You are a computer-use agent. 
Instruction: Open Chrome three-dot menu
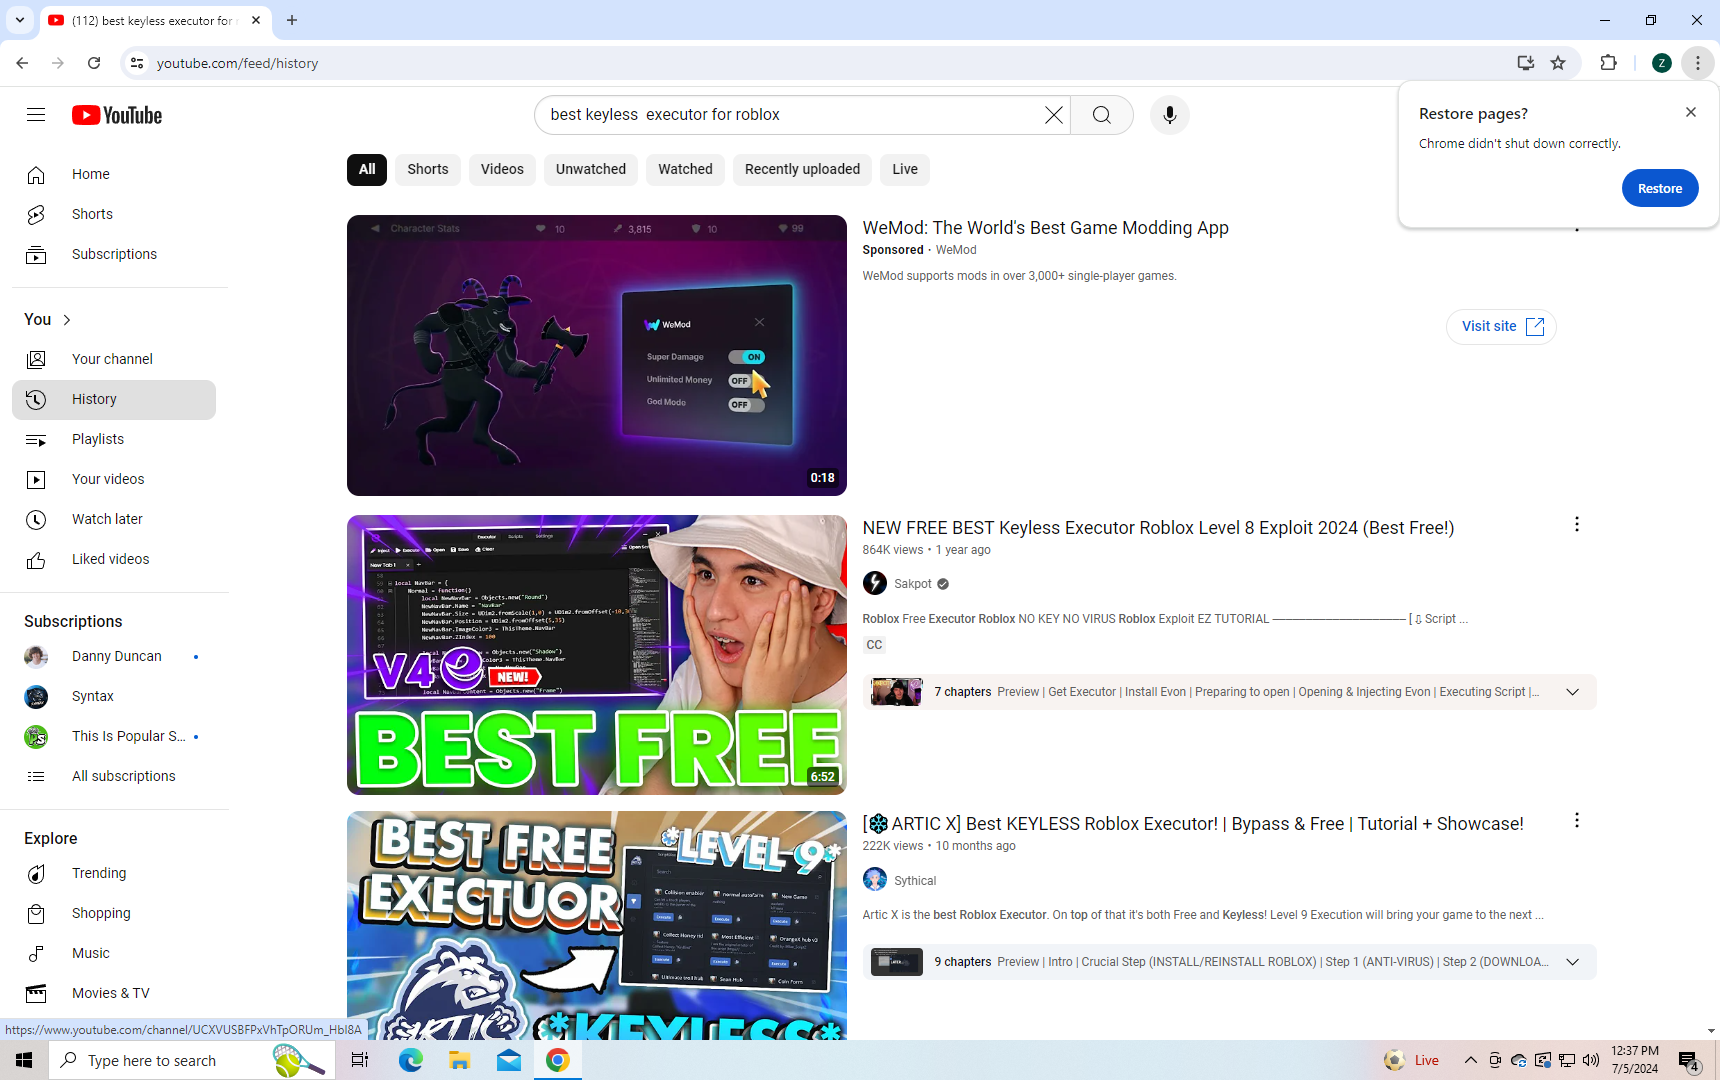point(1697,63)
